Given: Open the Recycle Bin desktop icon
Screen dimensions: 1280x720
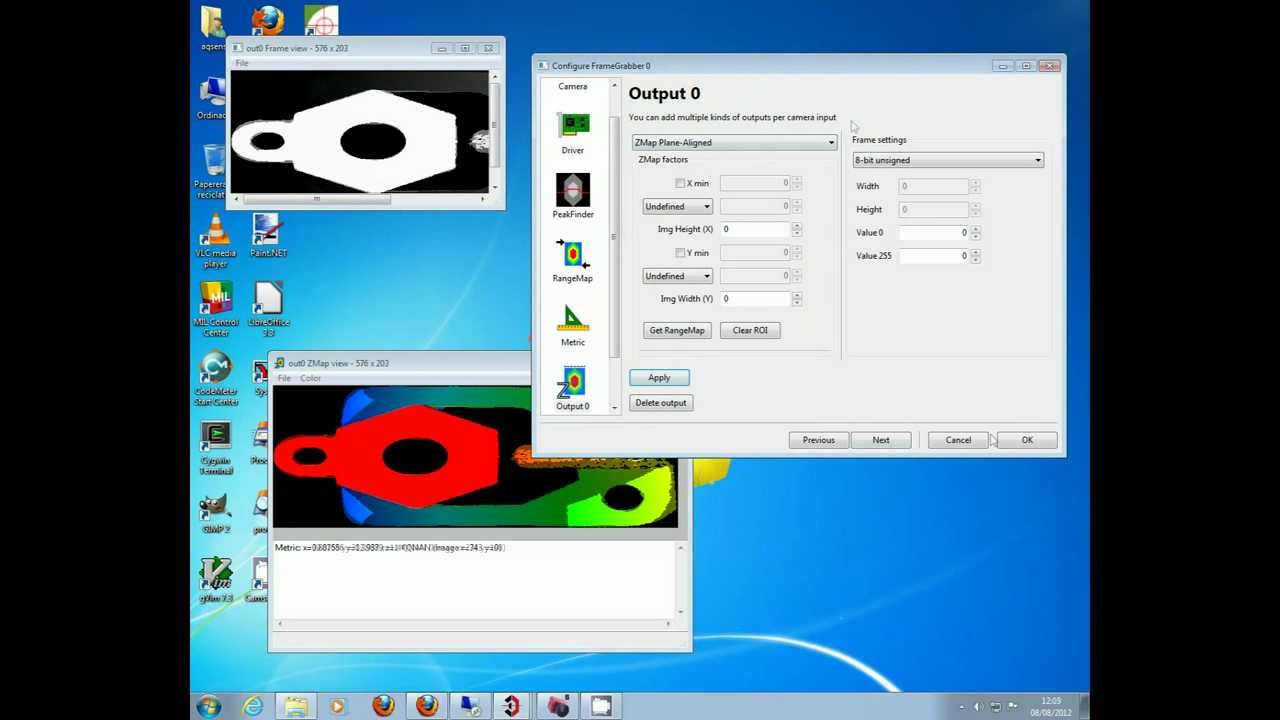Looking at the screenshot, I should pos(212,171).
